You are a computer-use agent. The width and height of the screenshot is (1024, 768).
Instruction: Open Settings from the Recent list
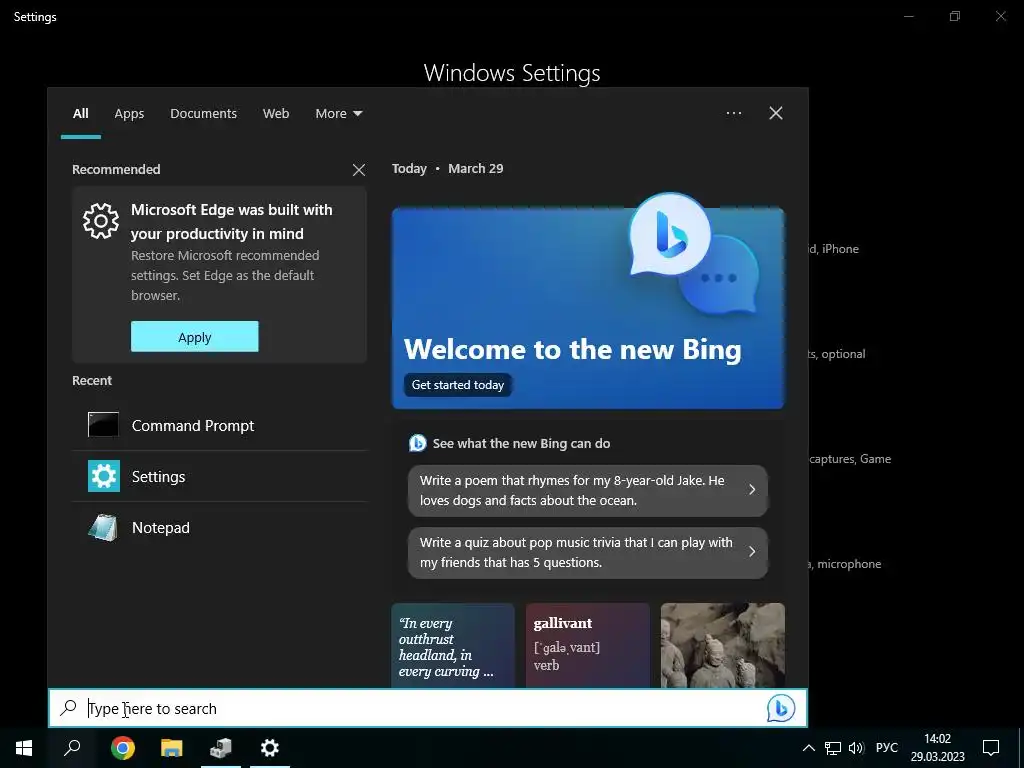(219, 476)
